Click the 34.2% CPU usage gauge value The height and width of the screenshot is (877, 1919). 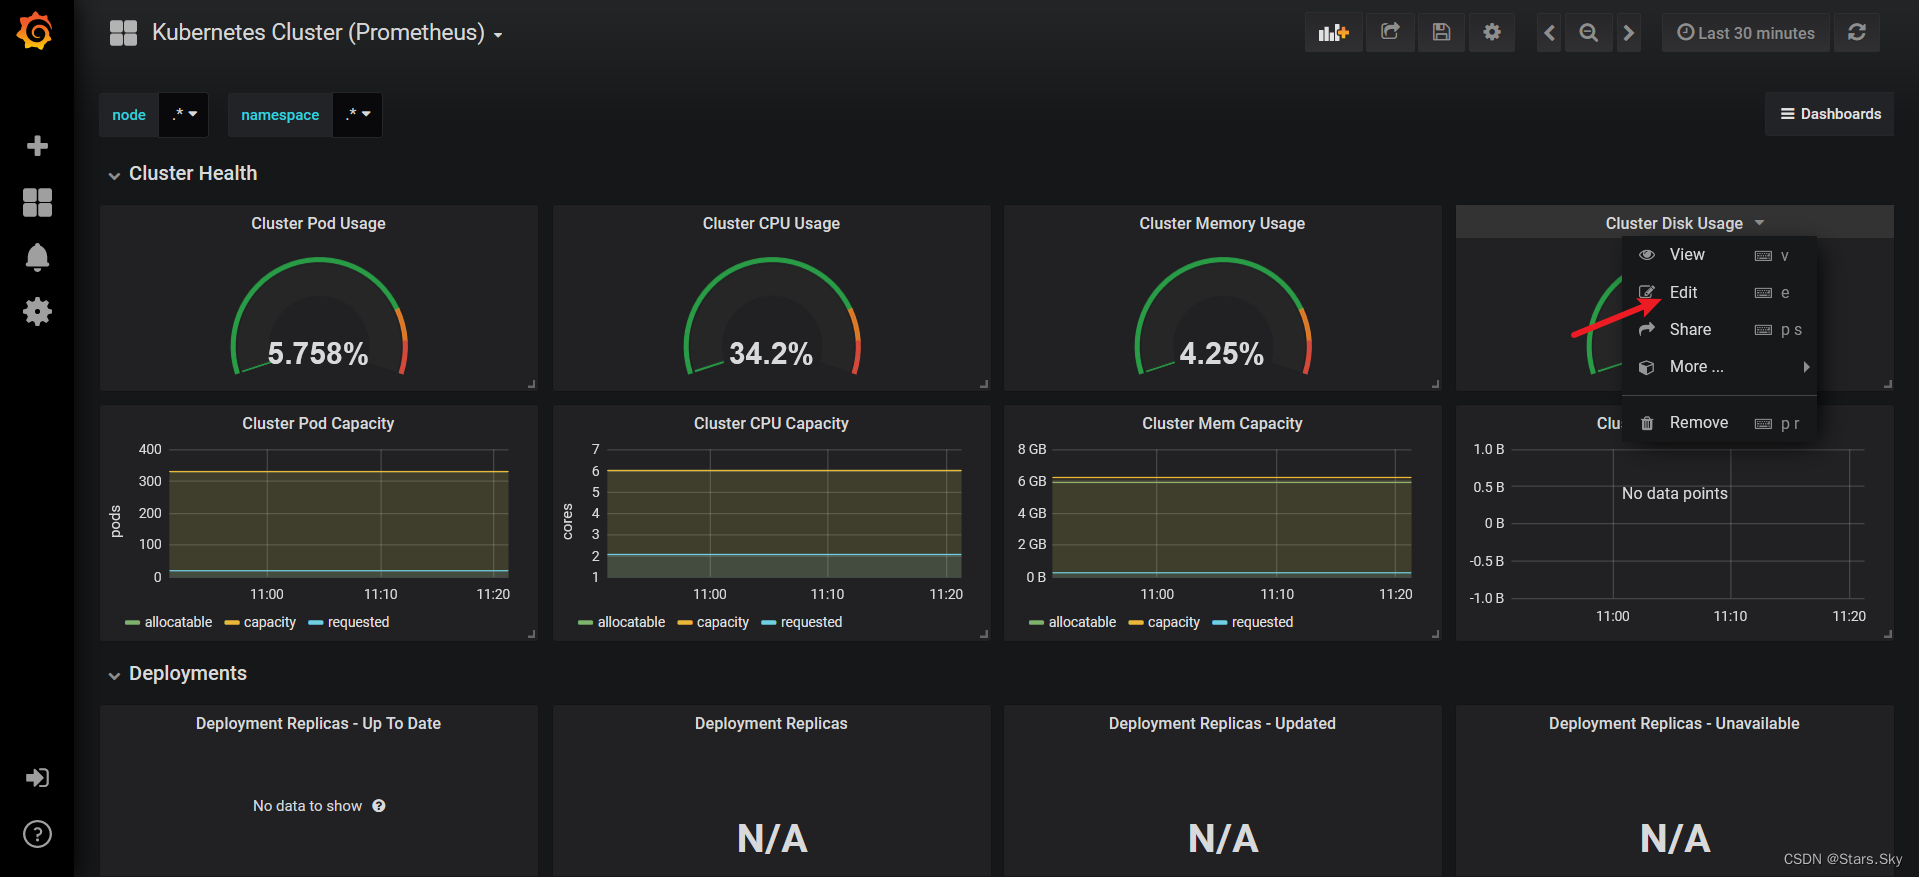click(771, 354)
